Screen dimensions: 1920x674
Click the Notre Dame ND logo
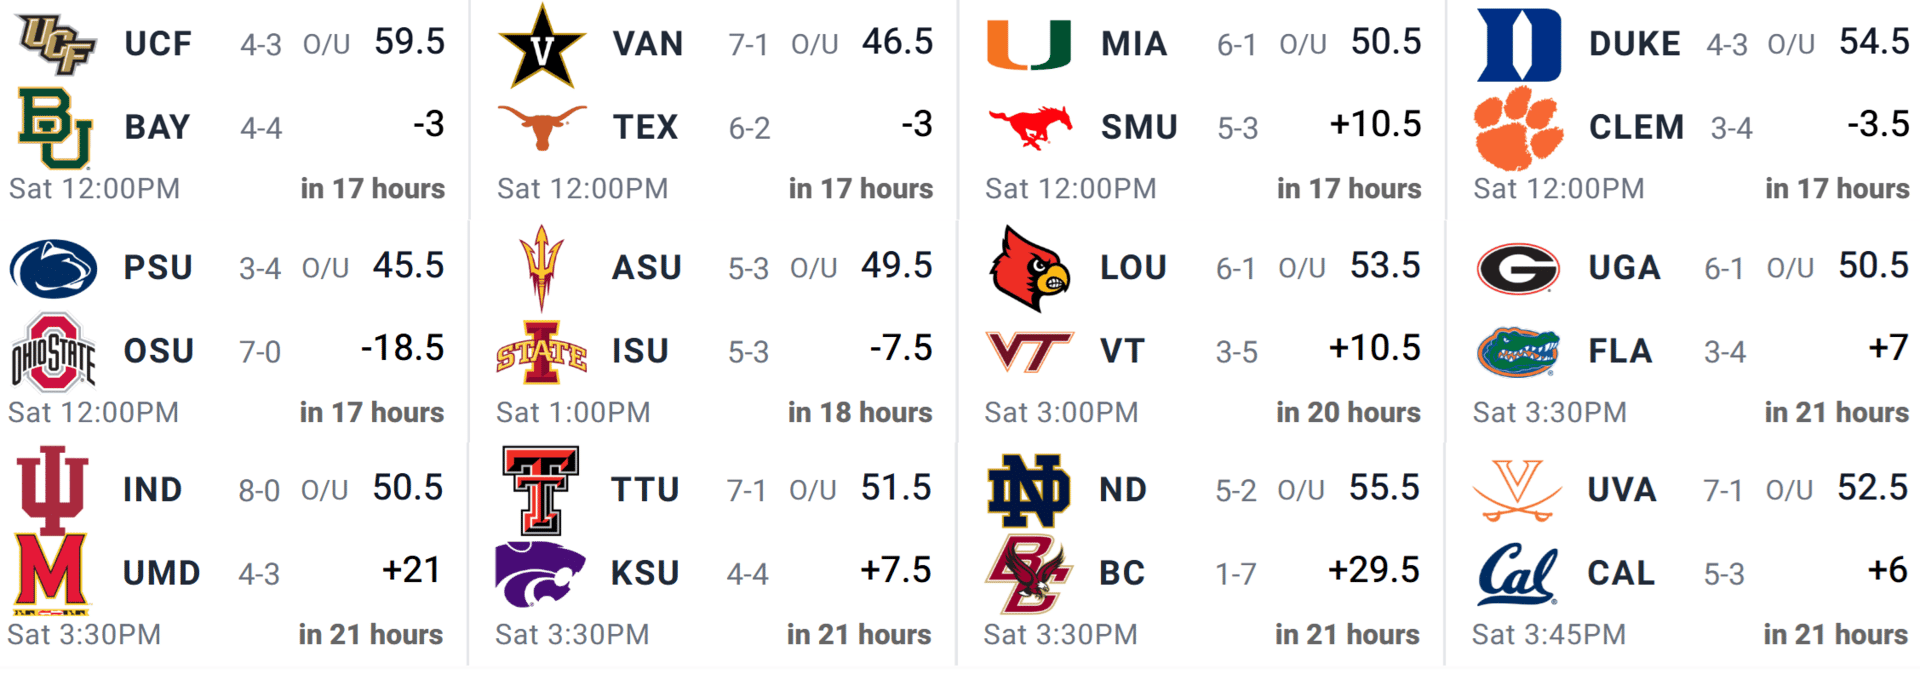(1028, 490)
